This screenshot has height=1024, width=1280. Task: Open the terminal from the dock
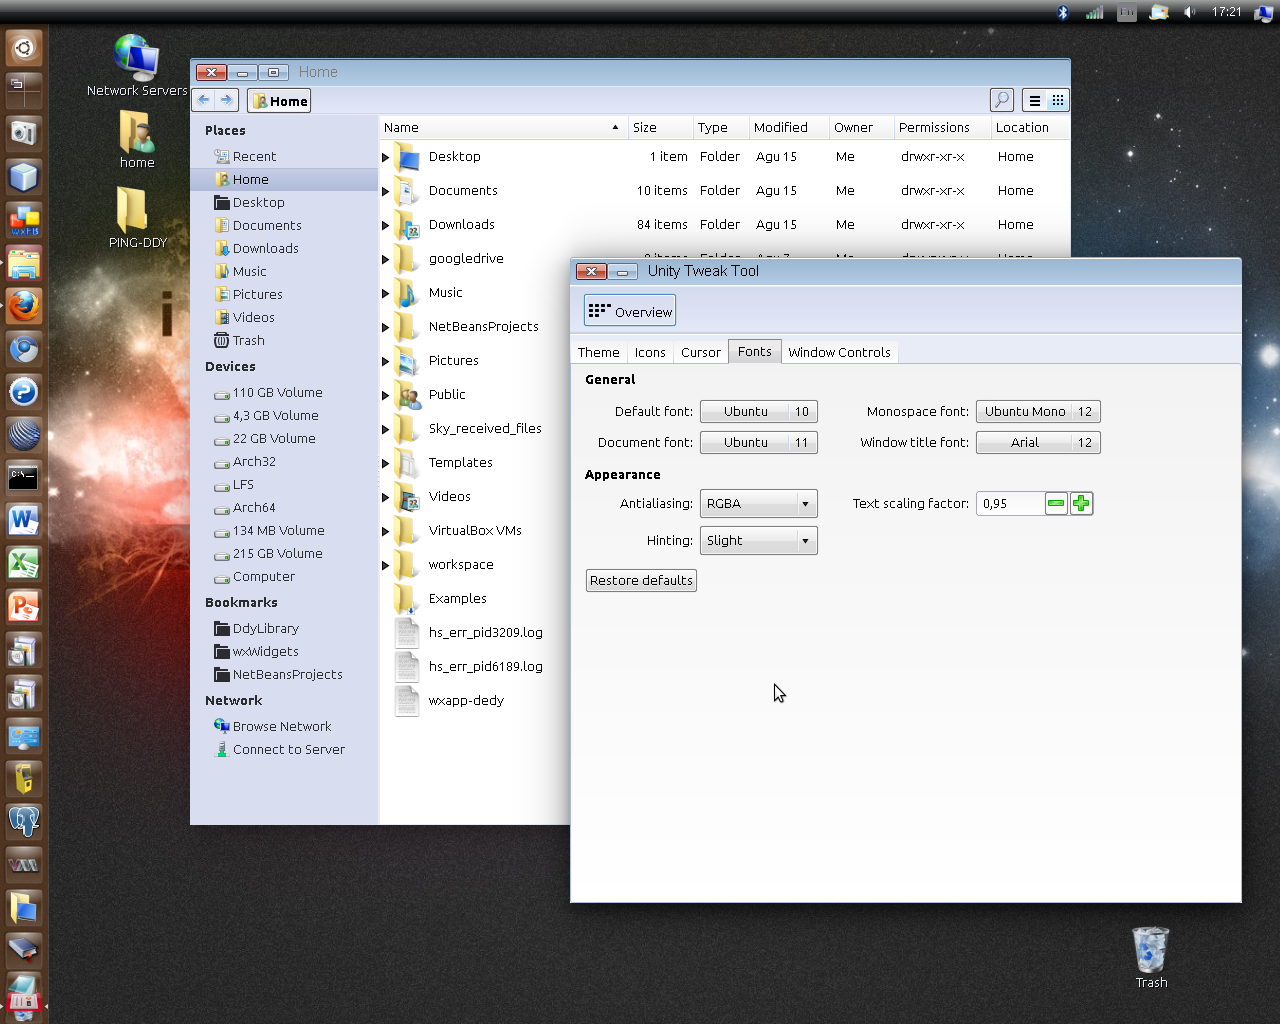click(24, 477)
